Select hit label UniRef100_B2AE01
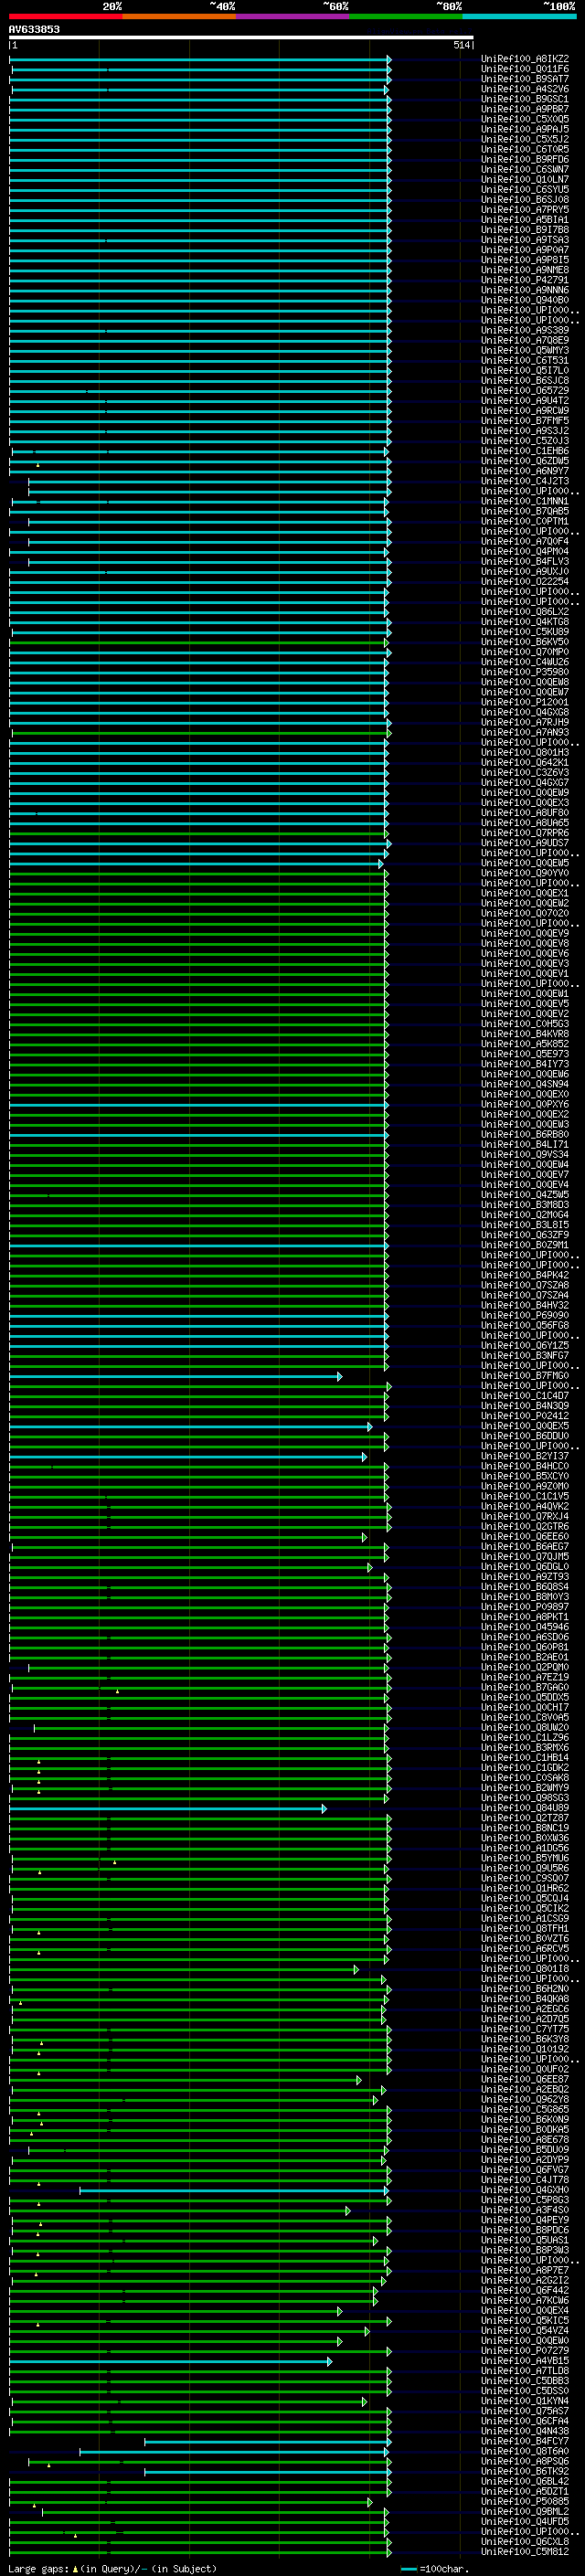The width and height of the screenshot is (585, 2576). [x=525, y=1658]
